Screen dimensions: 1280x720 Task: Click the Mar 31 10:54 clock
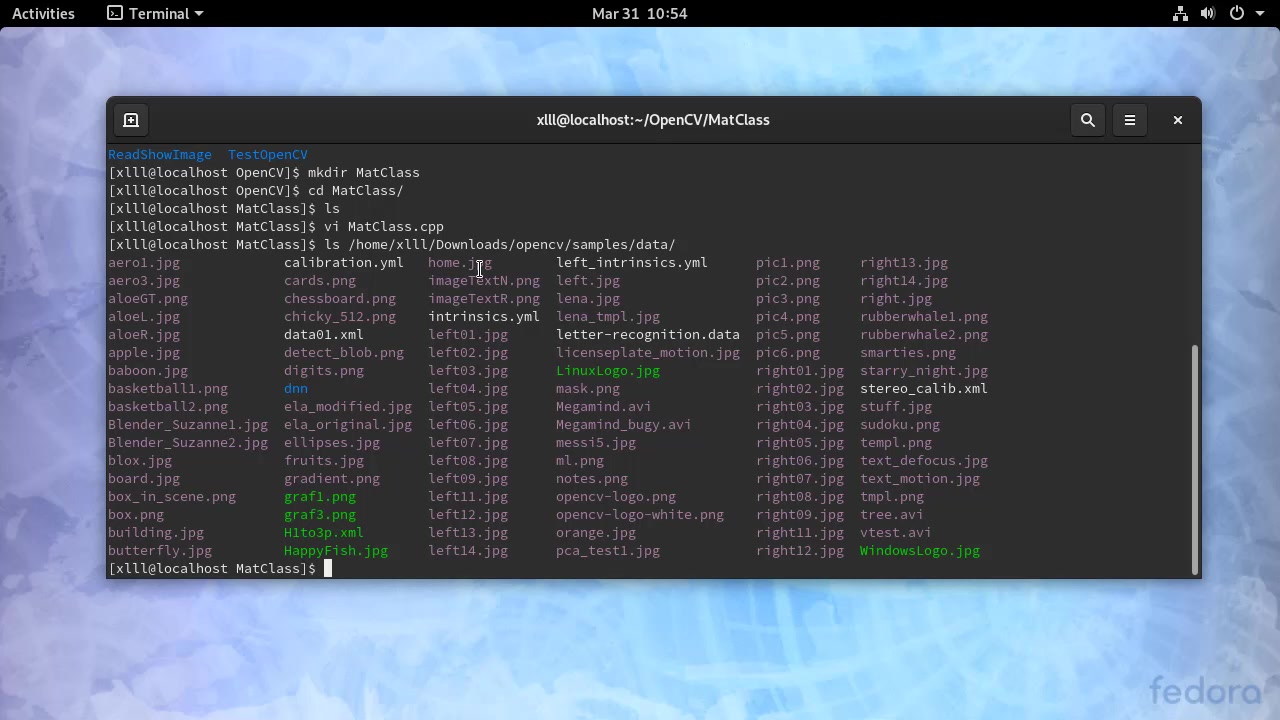point(640,13)
